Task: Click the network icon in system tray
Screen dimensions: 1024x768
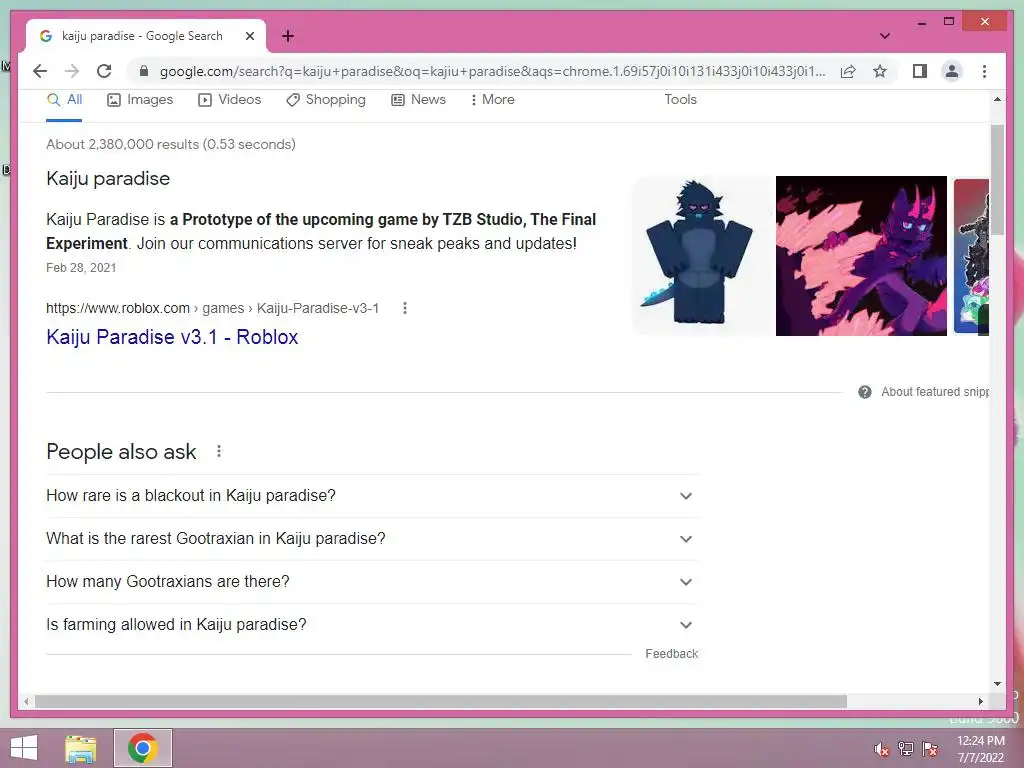Action: (x=906, y=749)
